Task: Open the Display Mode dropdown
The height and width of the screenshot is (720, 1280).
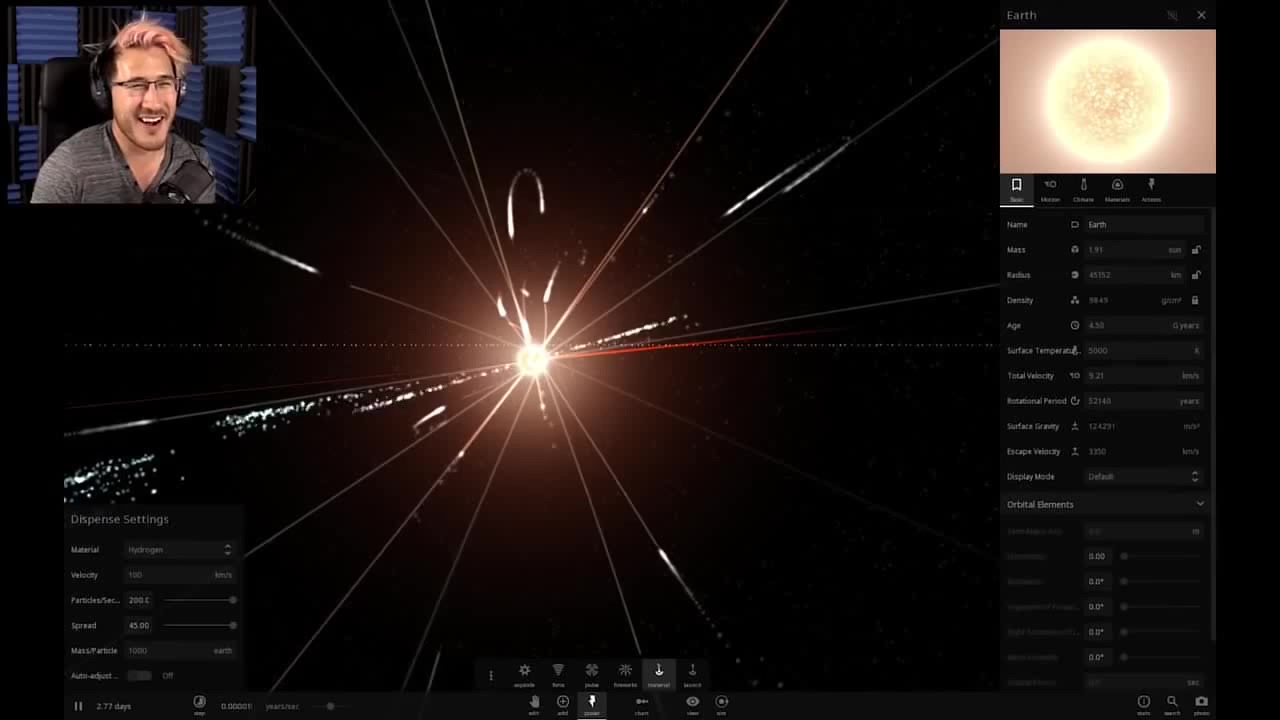Action: pyautogui.click(x=1143, y=477)
